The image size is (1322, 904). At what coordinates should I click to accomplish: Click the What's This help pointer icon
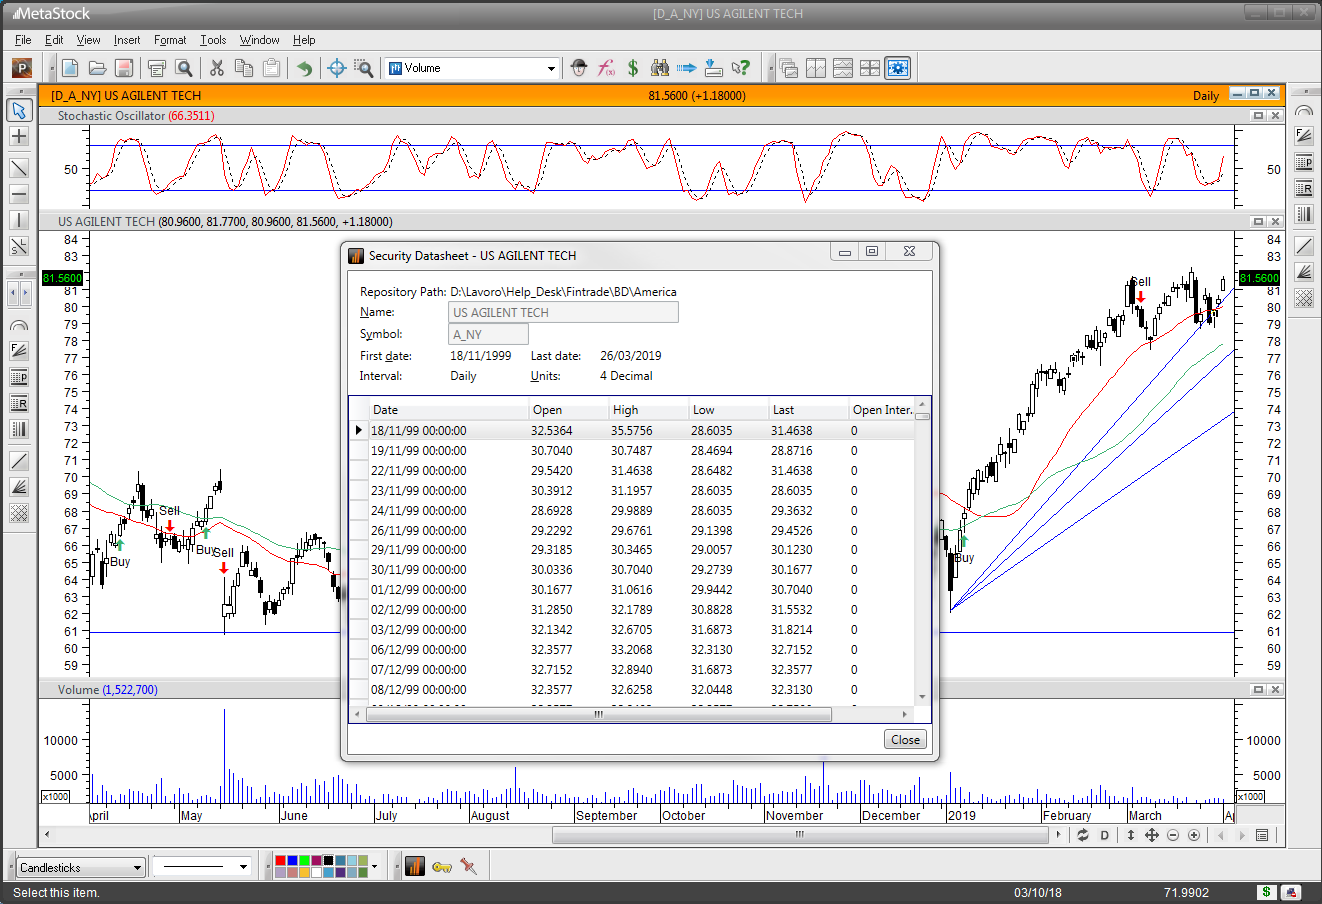740,68
